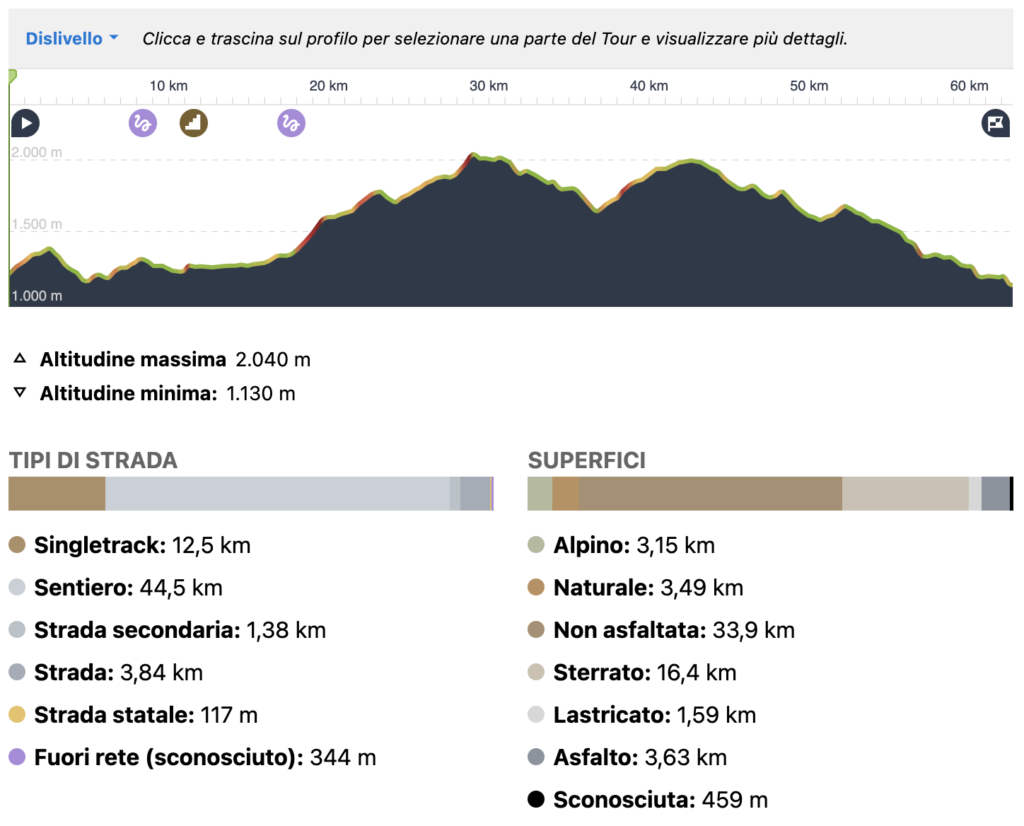Click the Alpino segment in surfaces bar
The width and height of the screenshot is (1024, 826).
pos(540,494)
